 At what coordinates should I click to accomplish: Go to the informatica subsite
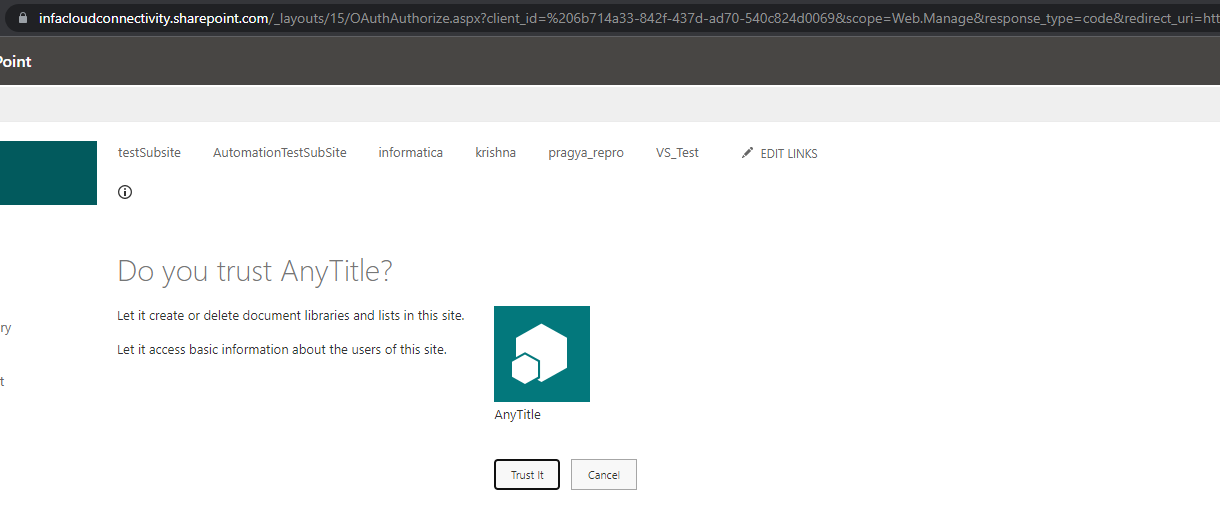coord(410,153)
